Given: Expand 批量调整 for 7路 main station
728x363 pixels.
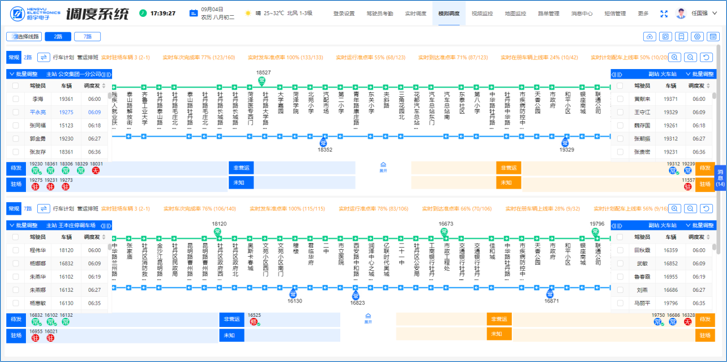Looking at the screenshot, I should 22,225.
